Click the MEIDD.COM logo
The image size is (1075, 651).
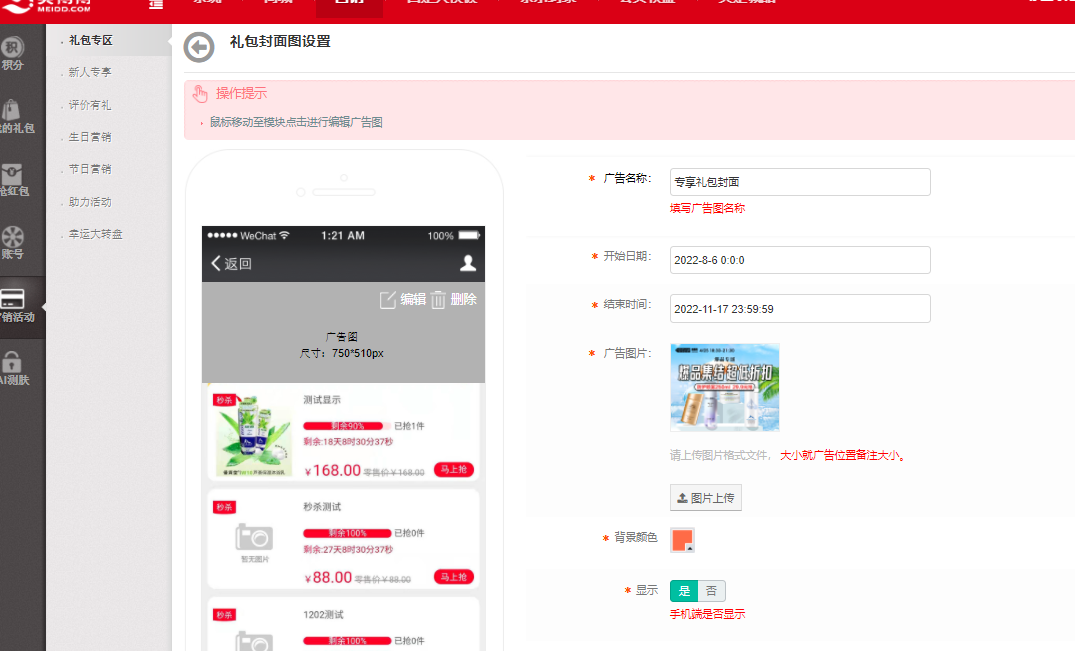(46, 6)
